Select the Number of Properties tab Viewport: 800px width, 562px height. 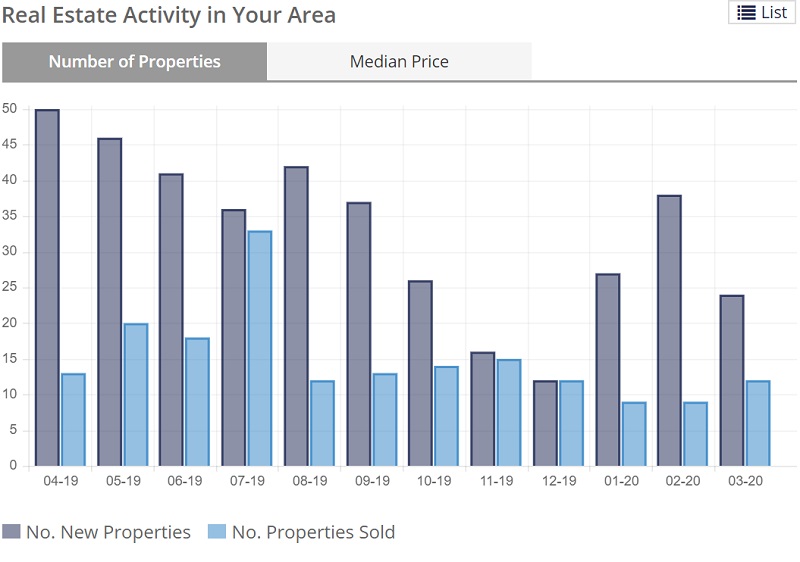coord(134,61)
